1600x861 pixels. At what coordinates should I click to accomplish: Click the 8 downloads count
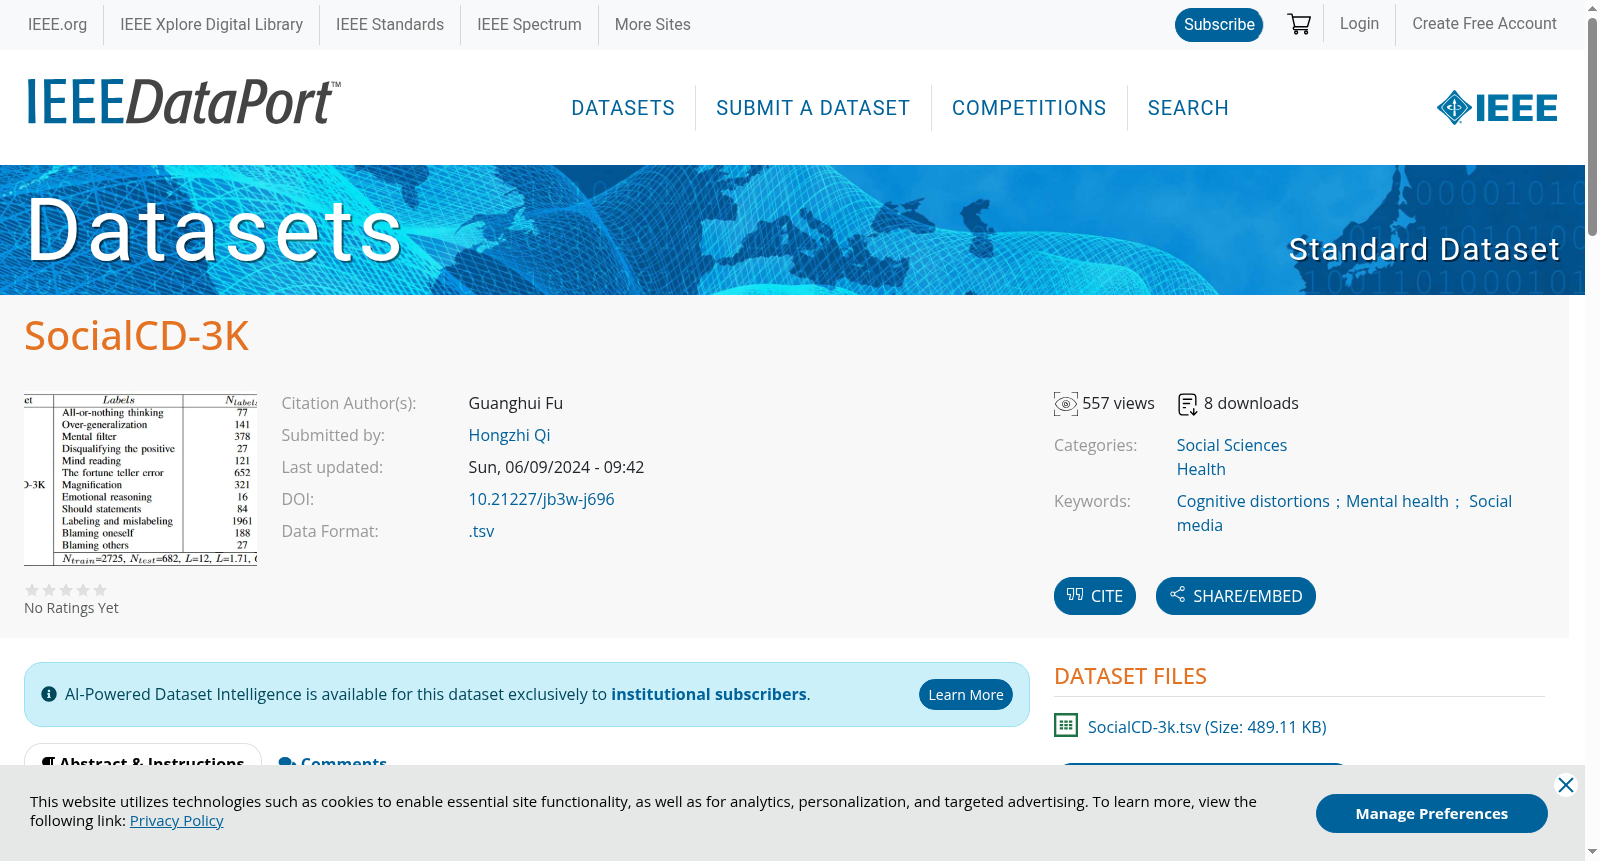[1251, 403]
